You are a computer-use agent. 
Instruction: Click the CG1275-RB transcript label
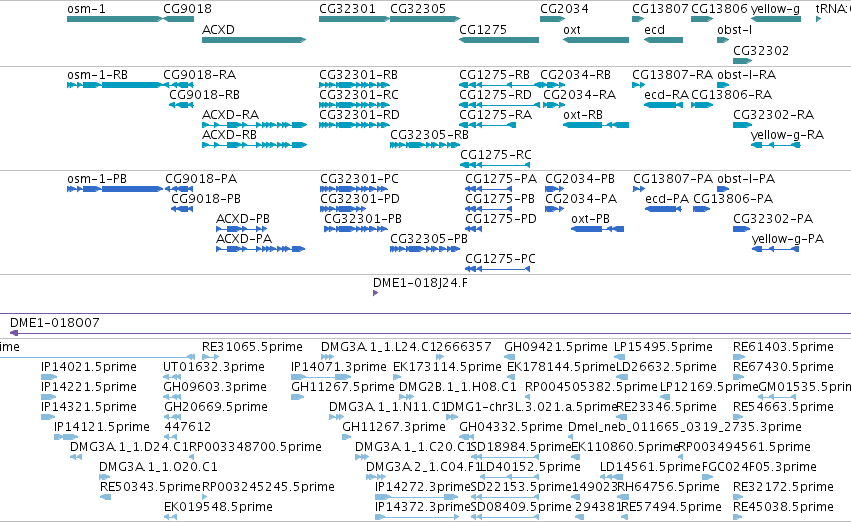494,75
